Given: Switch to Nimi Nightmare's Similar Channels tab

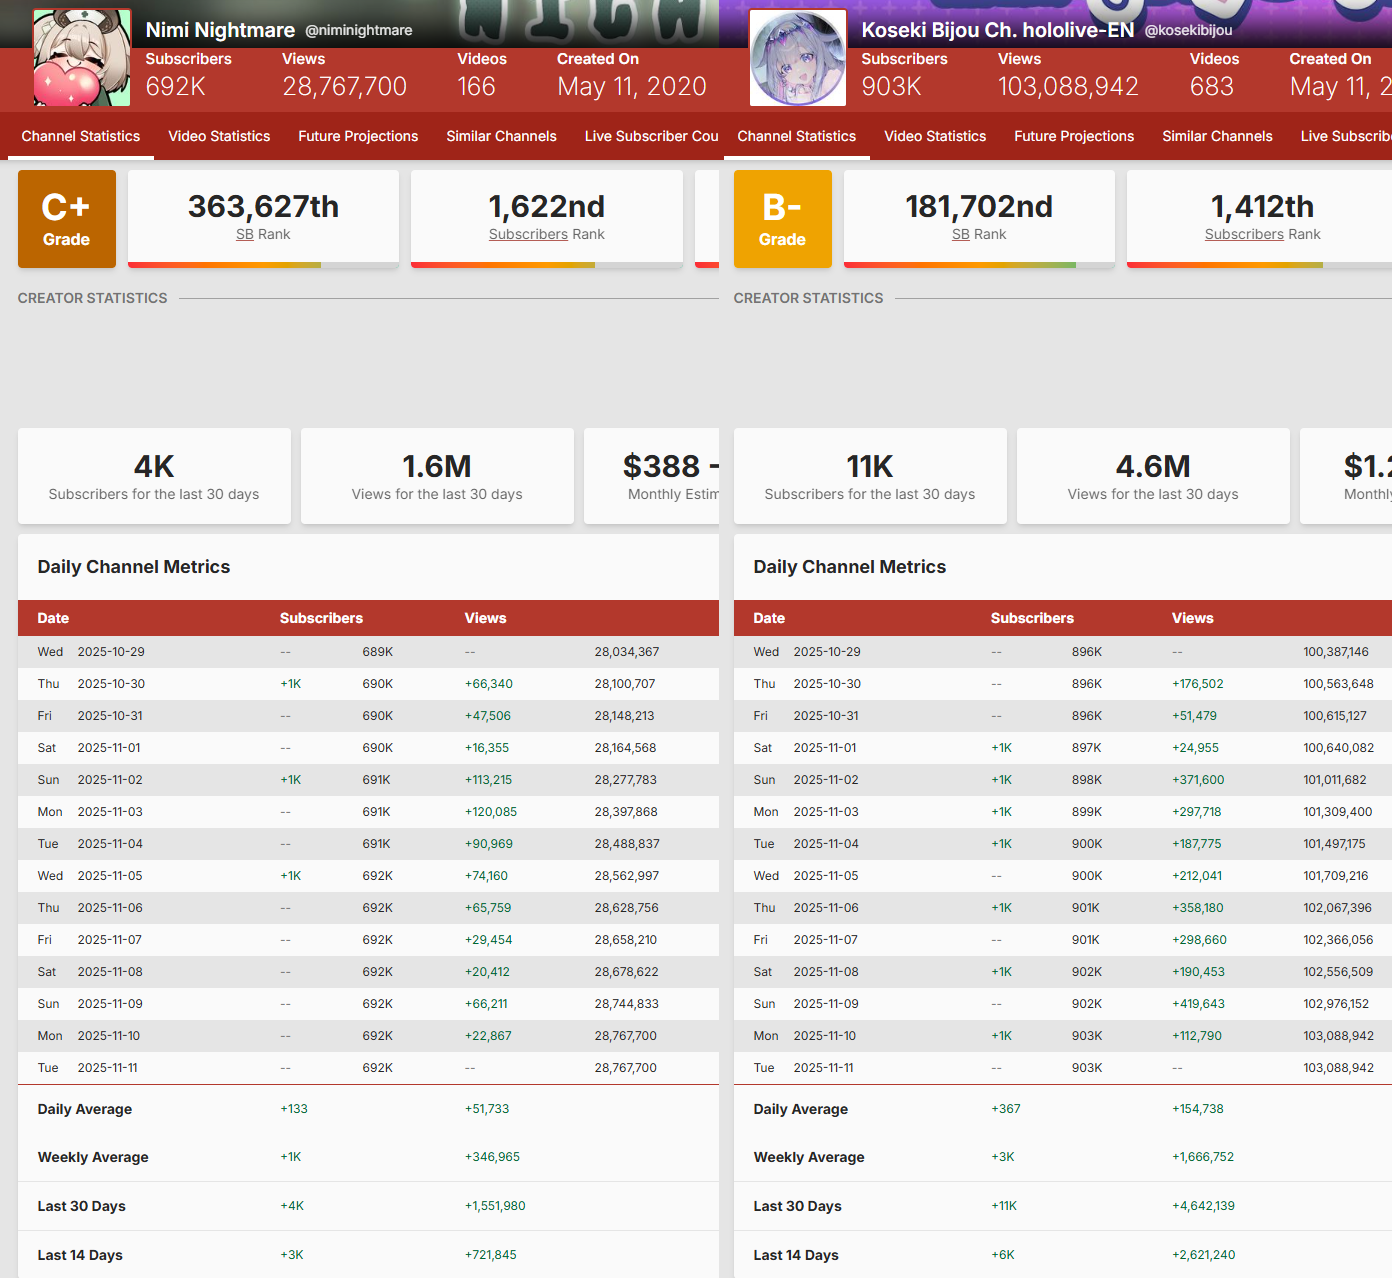Looking at the screenshot, I should click(x=501, y=136).
